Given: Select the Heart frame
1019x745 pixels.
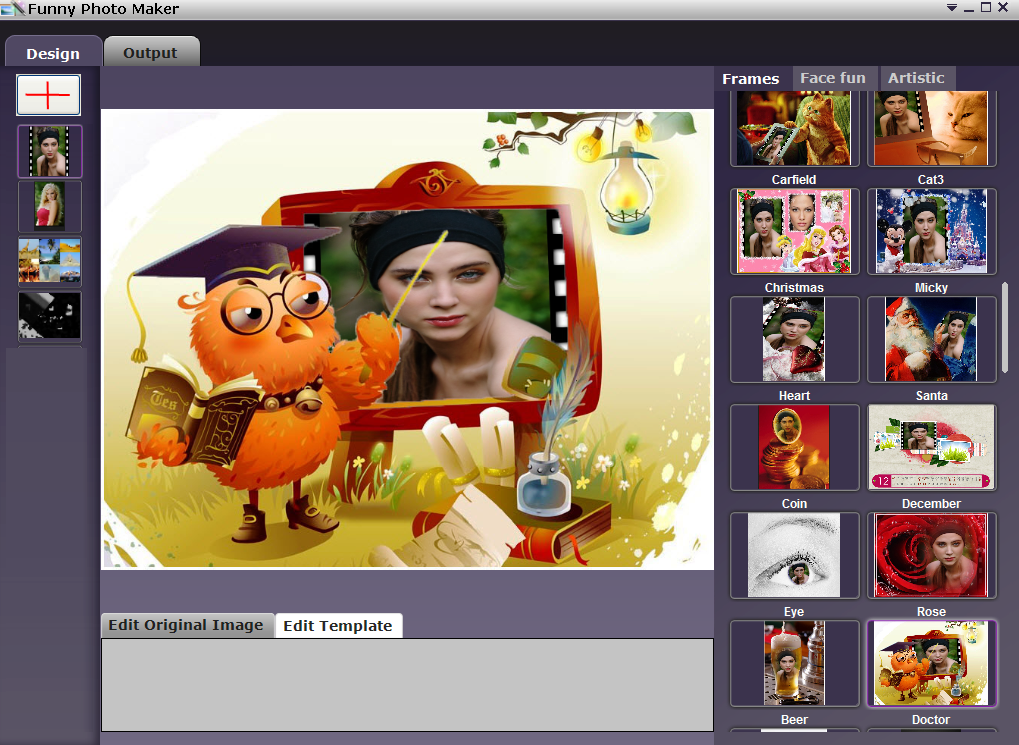Looking at the screenshot, I should (794, 339).
